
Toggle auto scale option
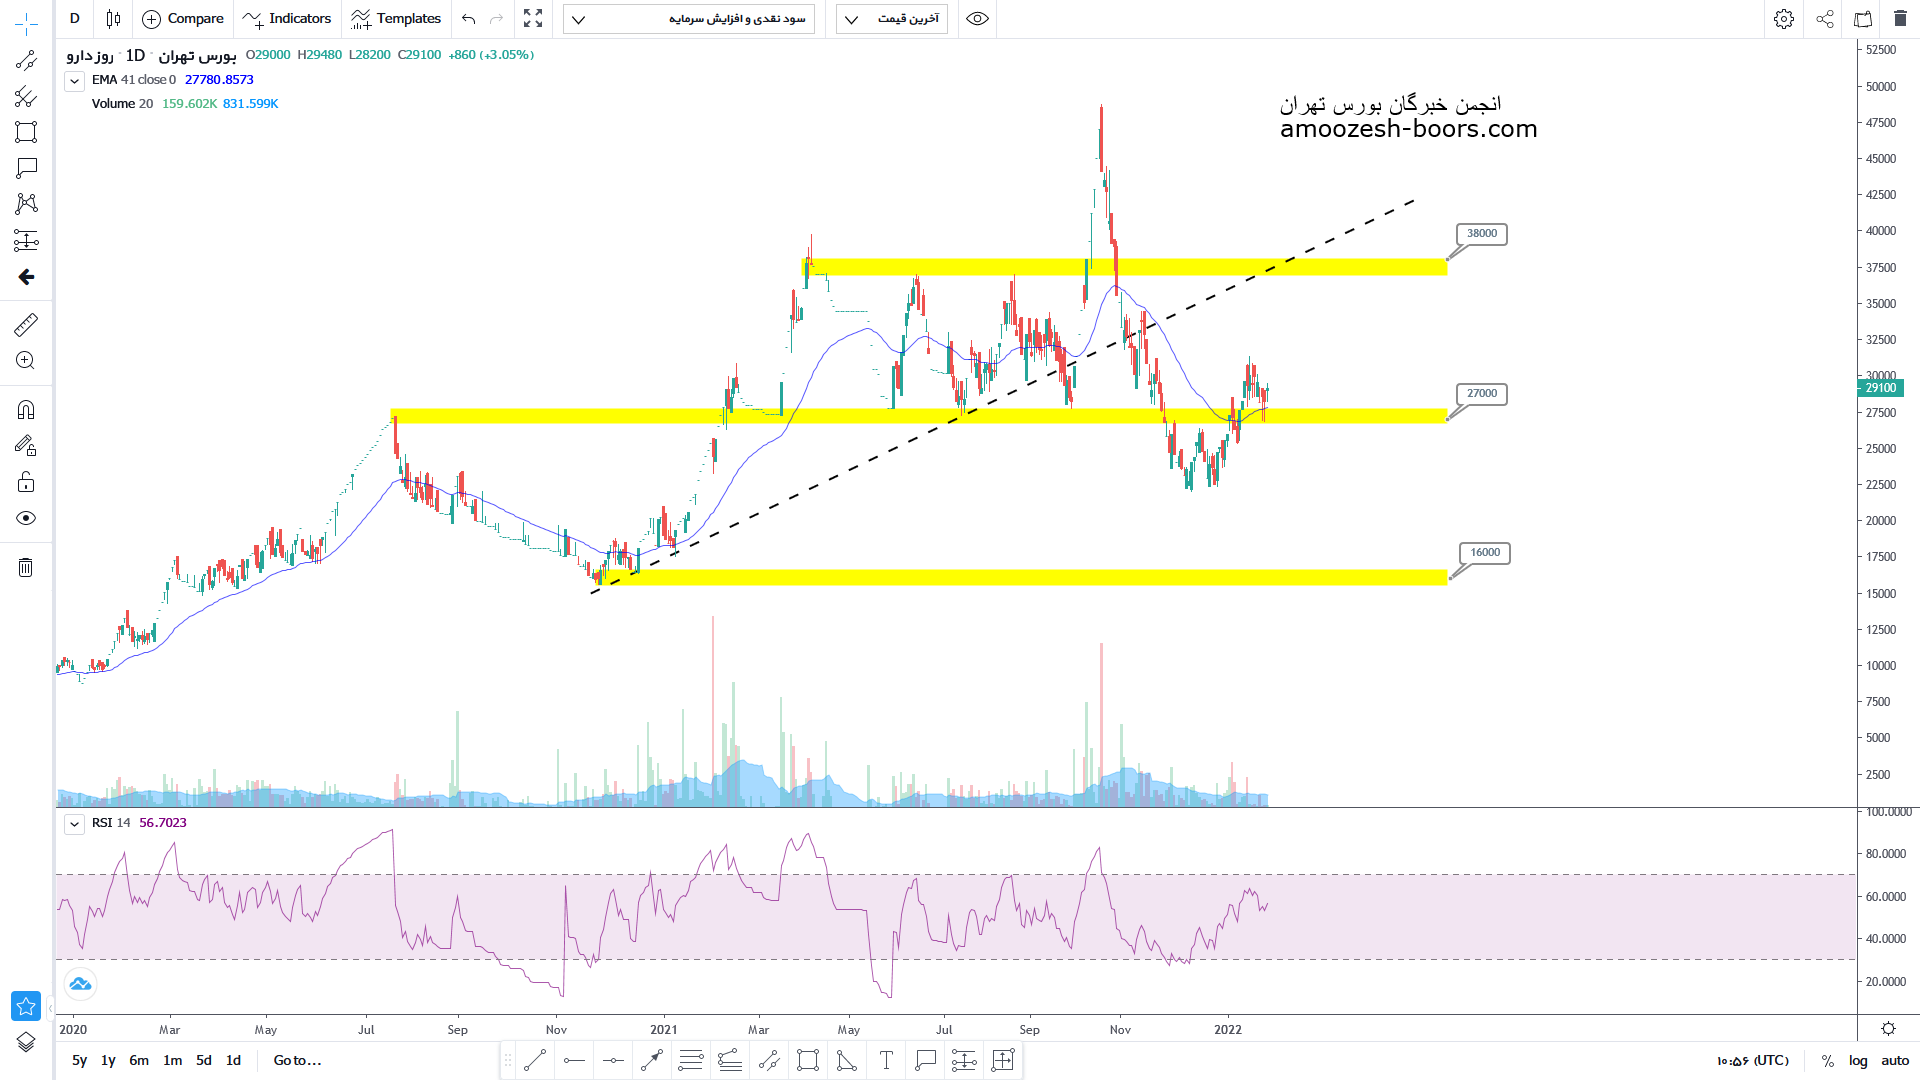(1895, 1061)
